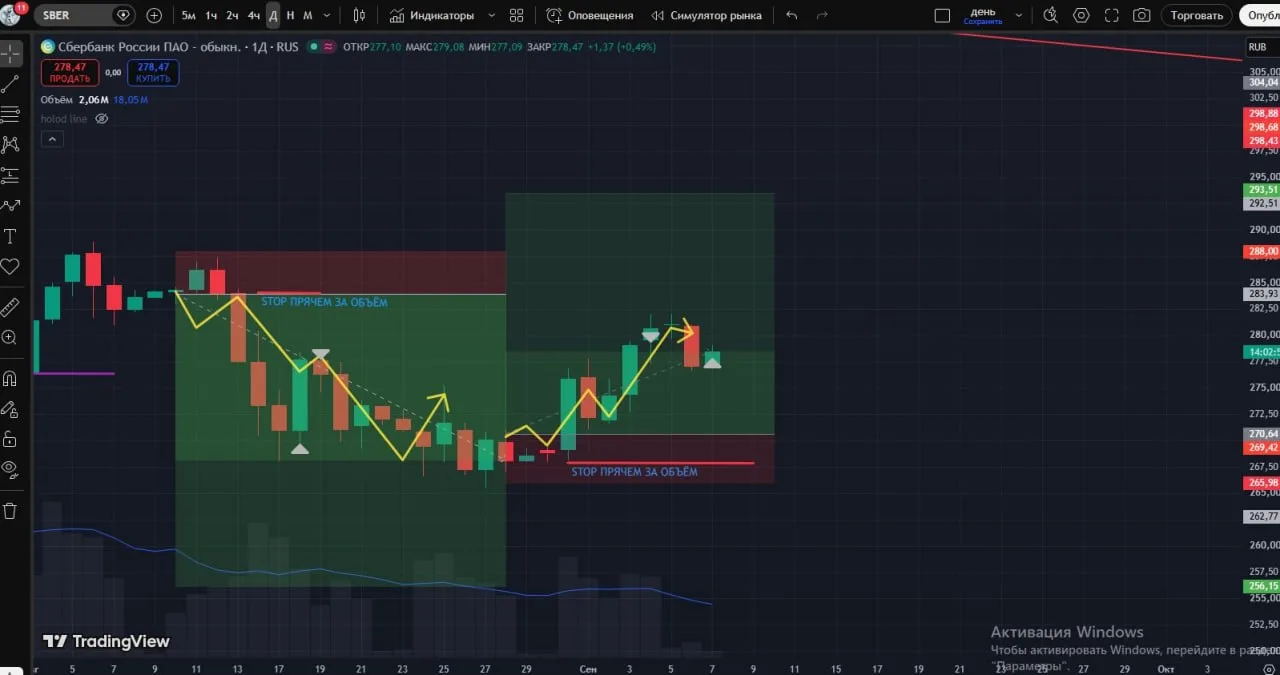Launch Симулятор рынка replay
The height and width of the screenshot is (675, 1280).
(x=706, y=15)
